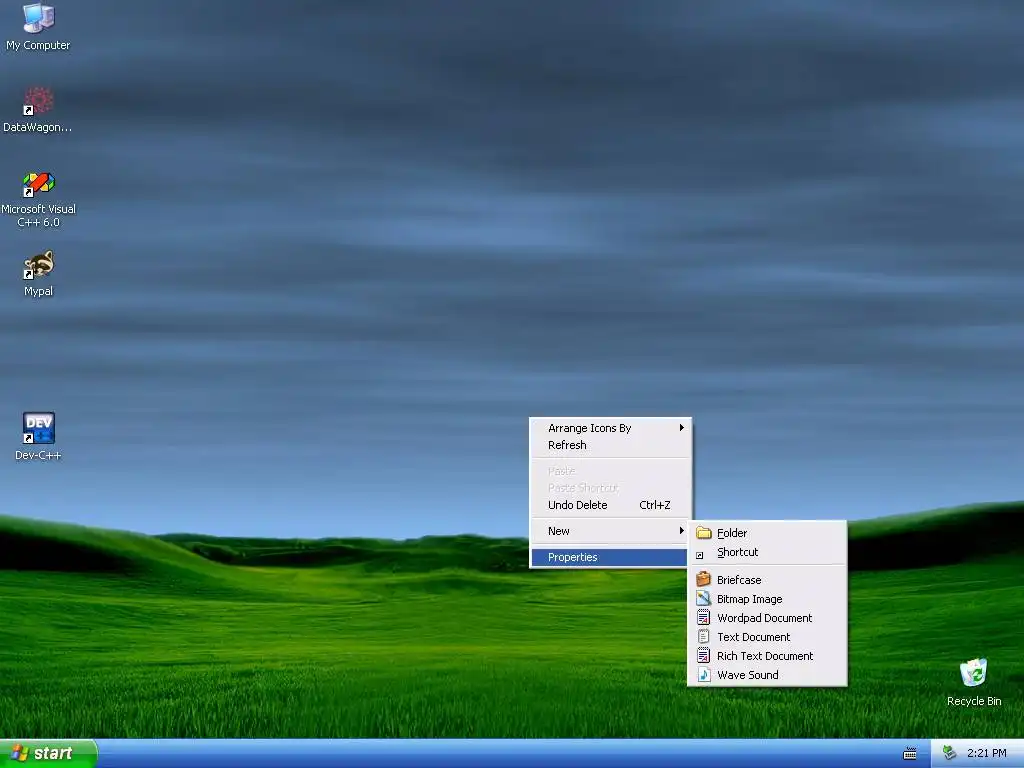Select the My Computer desktop icon
Screen dimensions: 1024x768
[38, 26]
